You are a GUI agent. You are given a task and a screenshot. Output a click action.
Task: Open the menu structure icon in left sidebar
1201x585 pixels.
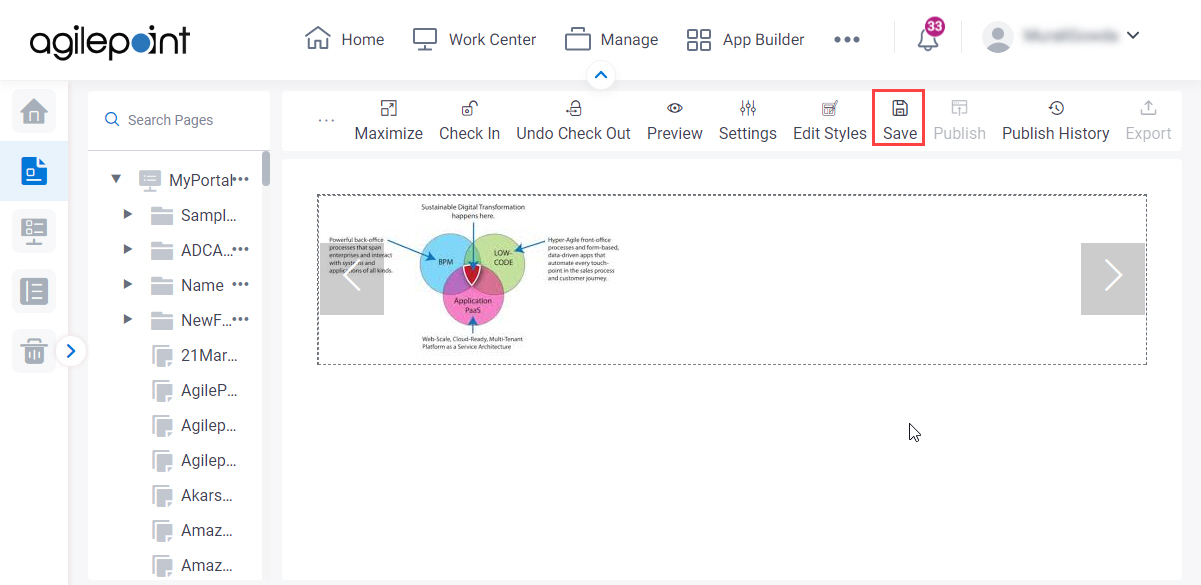click(34, 231)
